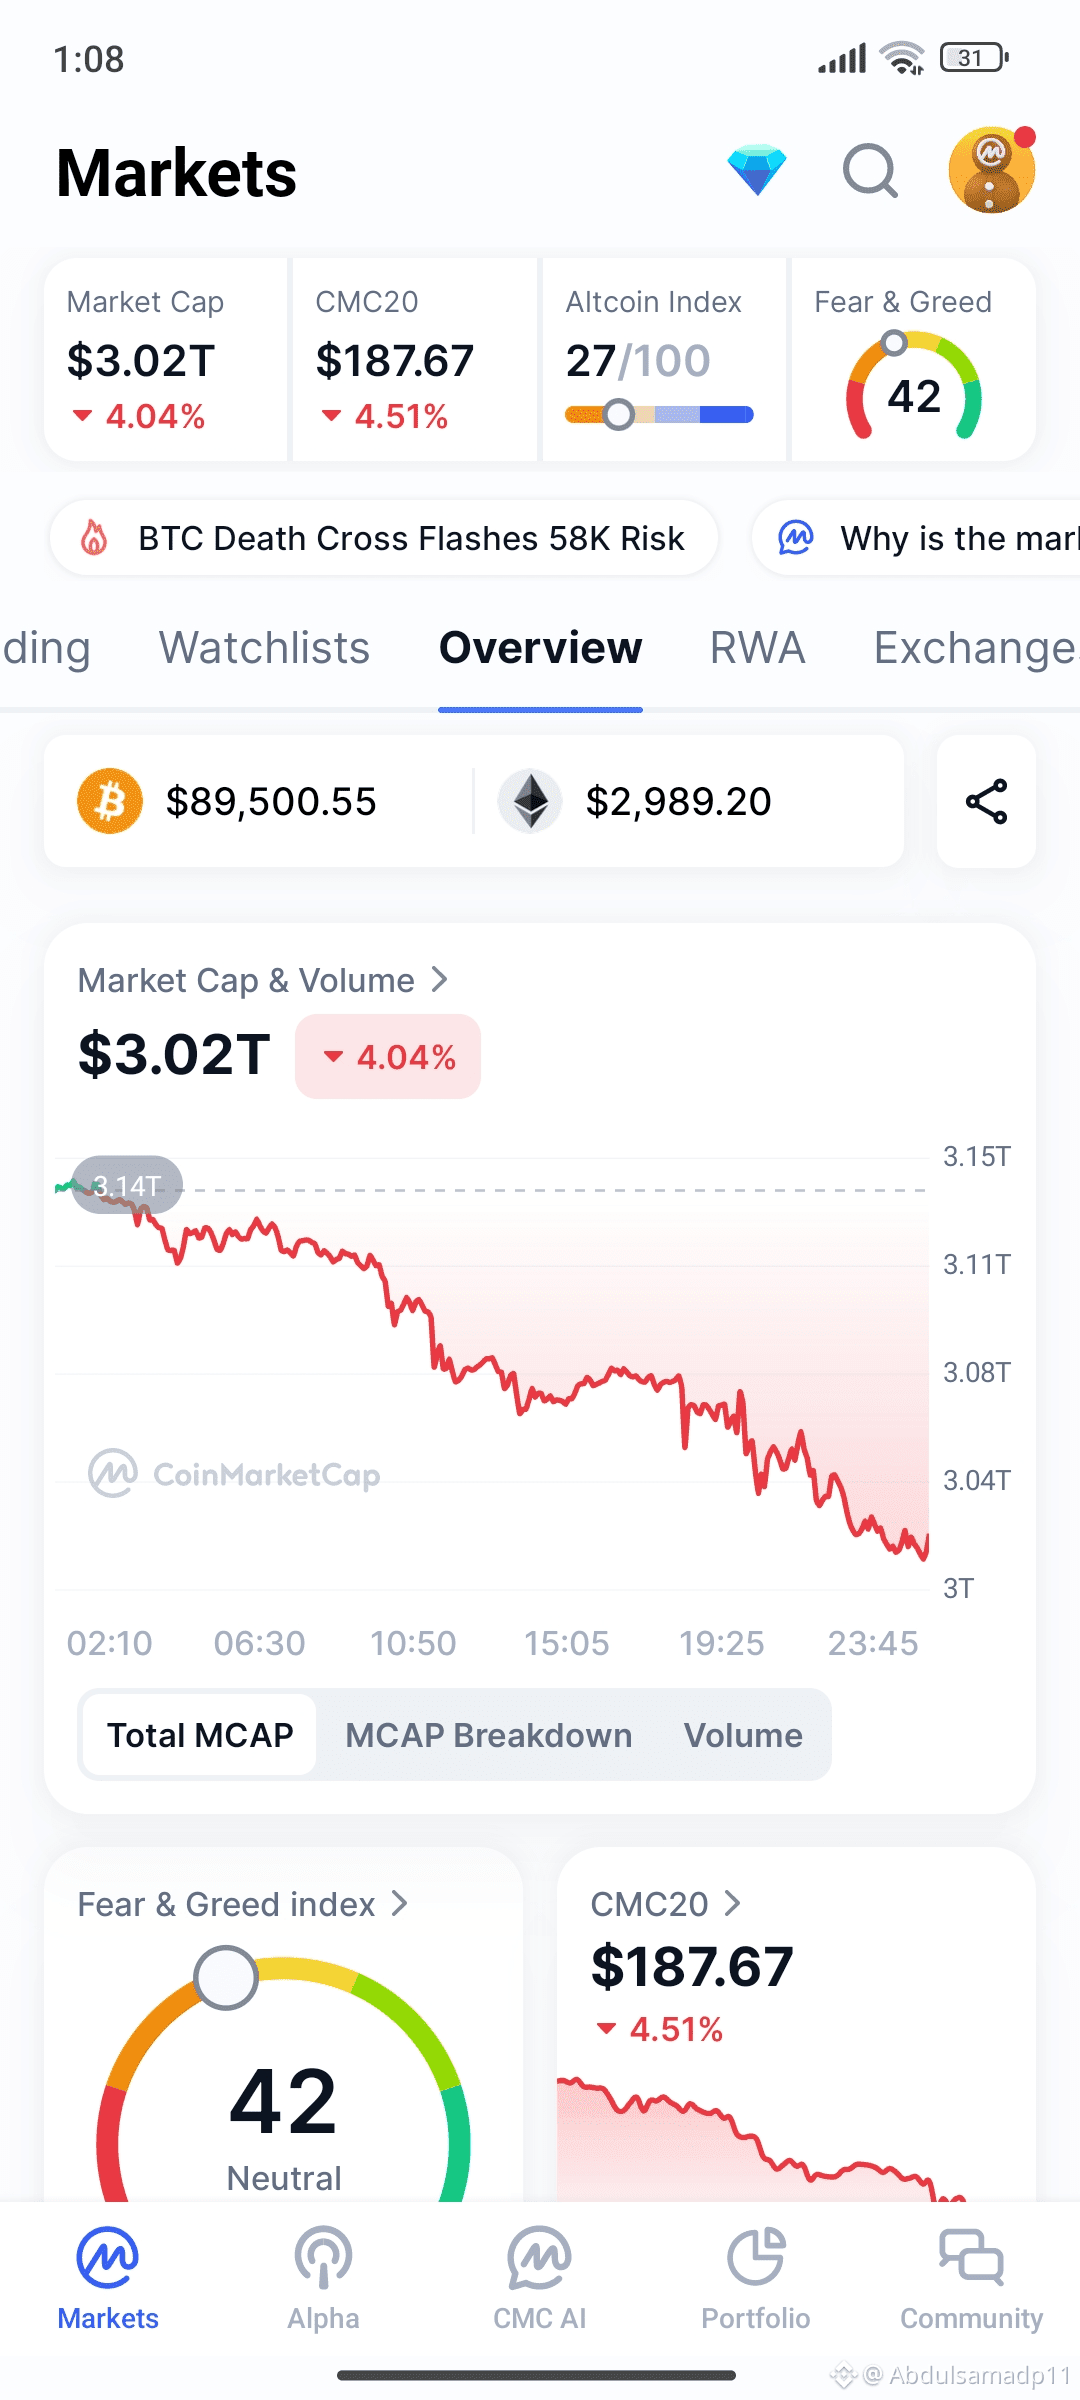This screenshot has width=1080, height=2400.
Task: Tap the Bitcoin price icon
Action: click(110, 801)
